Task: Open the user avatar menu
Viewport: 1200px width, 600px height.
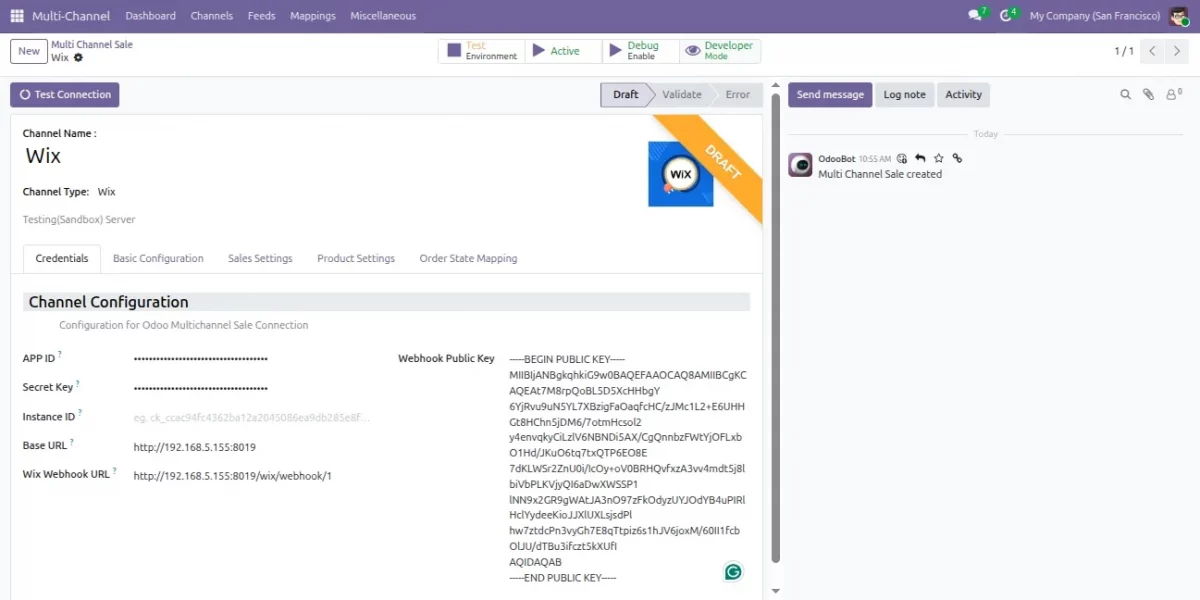Action: tap(1179, 16)
